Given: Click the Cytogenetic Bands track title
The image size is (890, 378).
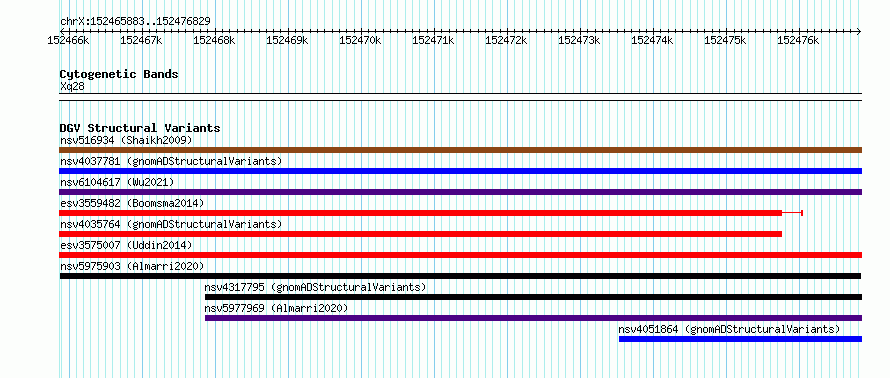Looking at the screenshot, I should (x=119, y=74).
